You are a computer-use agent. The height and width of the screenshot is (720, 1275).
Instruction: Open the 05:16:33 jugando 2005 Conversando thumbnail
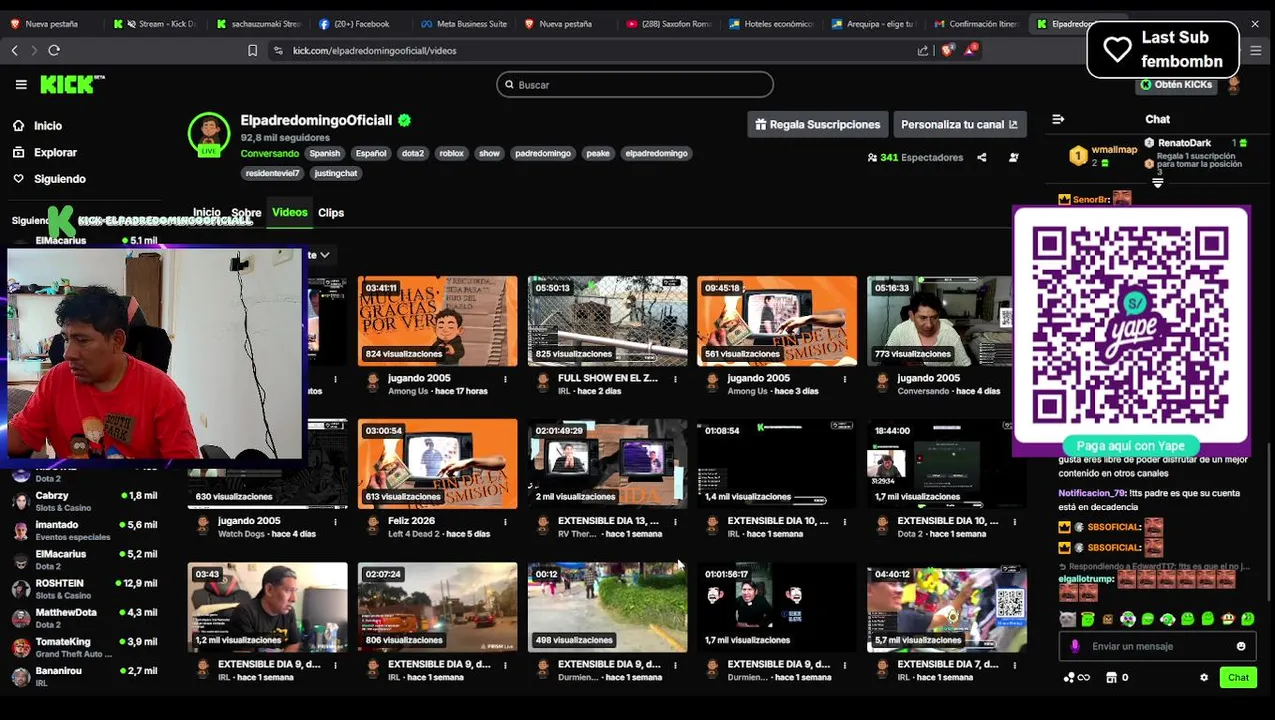(x=947, y=321)
